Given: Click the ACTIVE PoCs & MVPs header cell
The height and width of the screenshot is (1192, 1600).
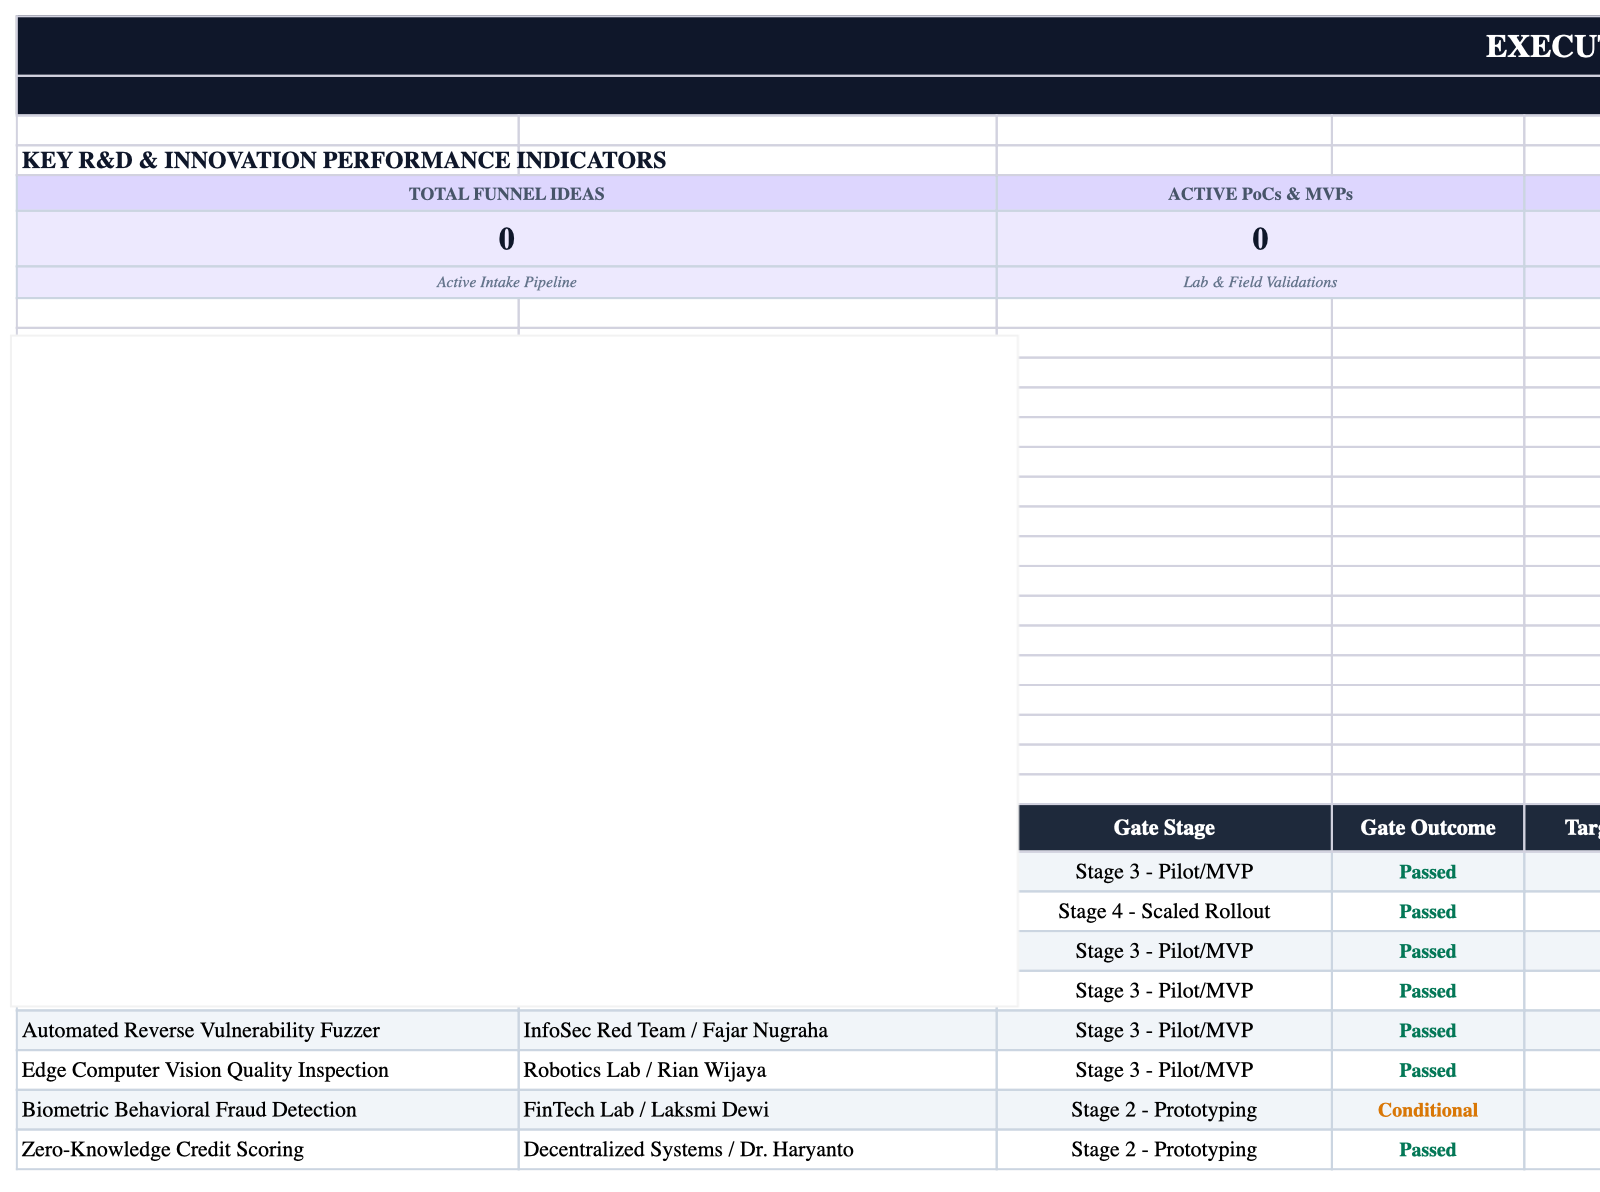Looking at the screenshot, I should pyautogui.click(x=1260, y=194).
